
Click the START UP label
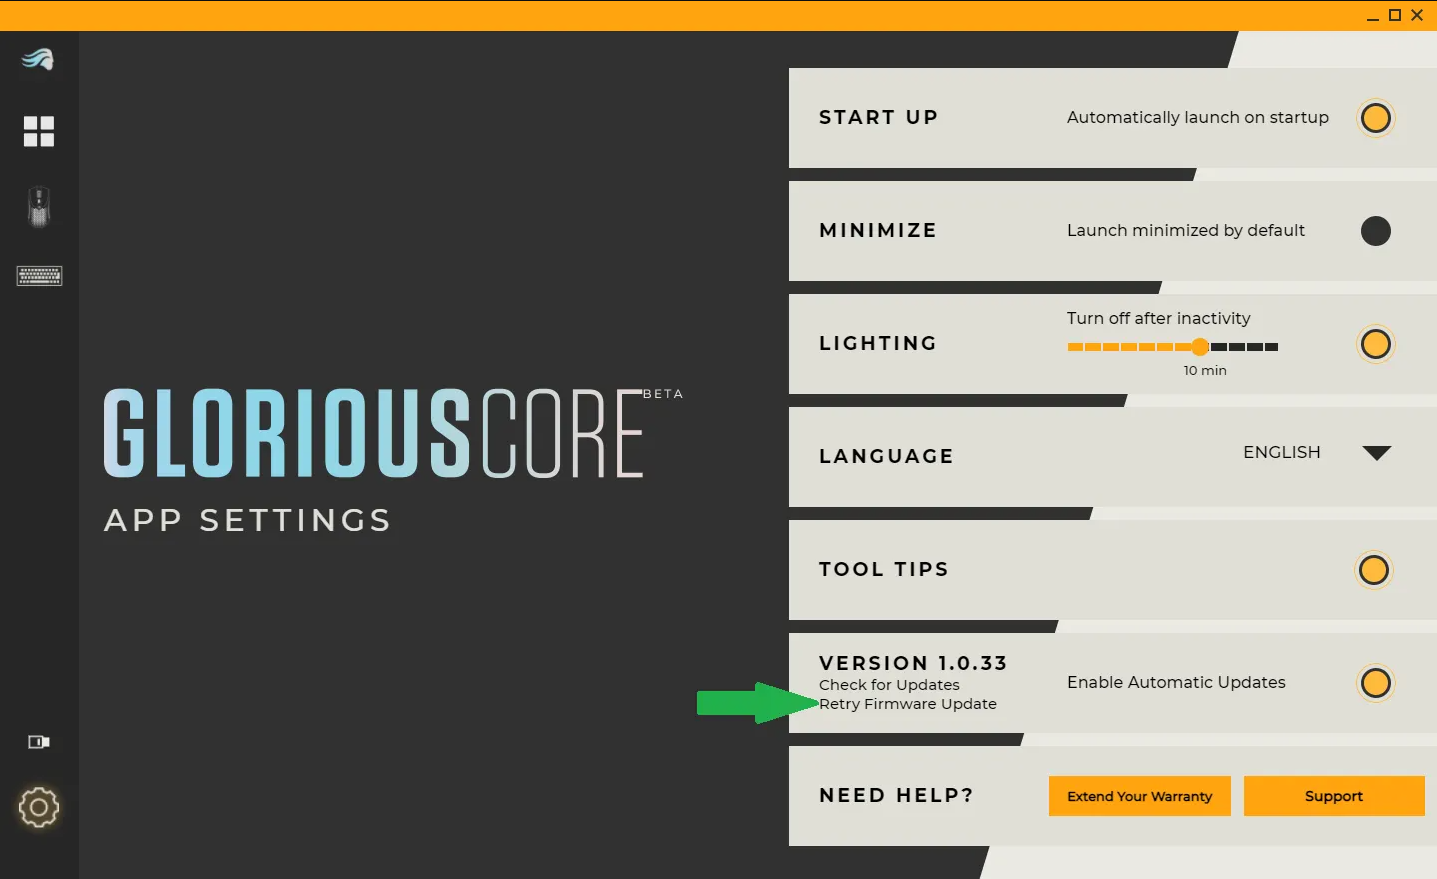[878, 117]
